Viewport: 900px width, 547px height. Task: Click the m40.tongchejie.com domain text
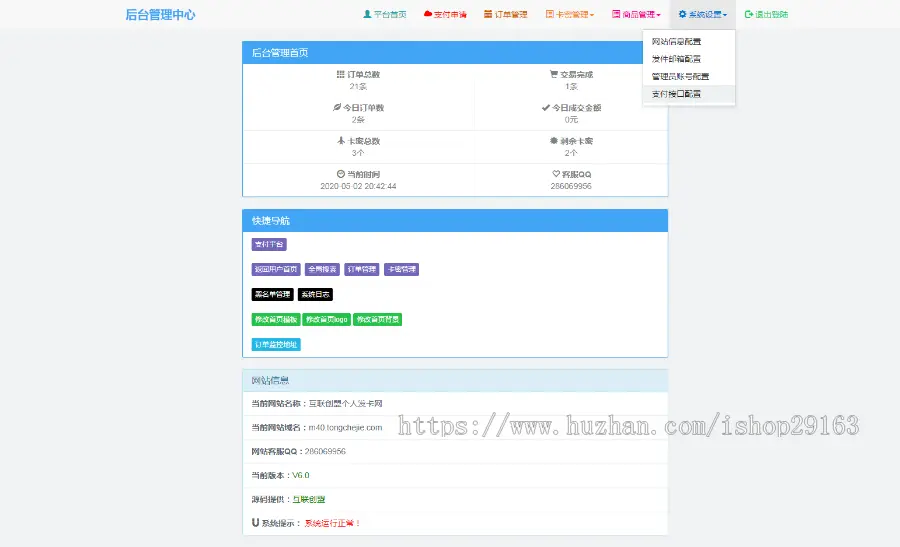click(x=346, y=428)
